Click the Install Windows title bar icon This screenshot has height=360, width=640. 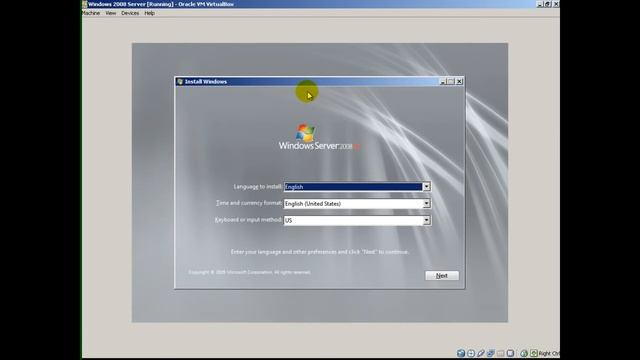(180, 82)
